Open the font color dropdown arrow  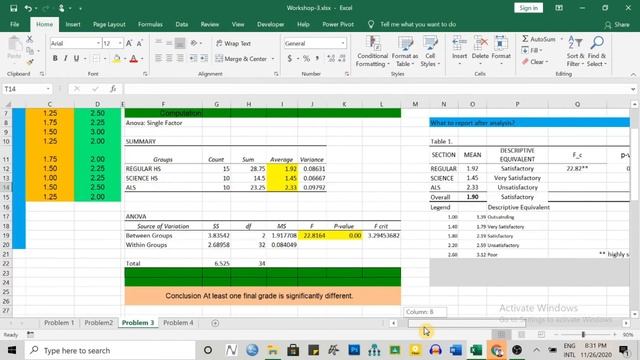[142, 59]
